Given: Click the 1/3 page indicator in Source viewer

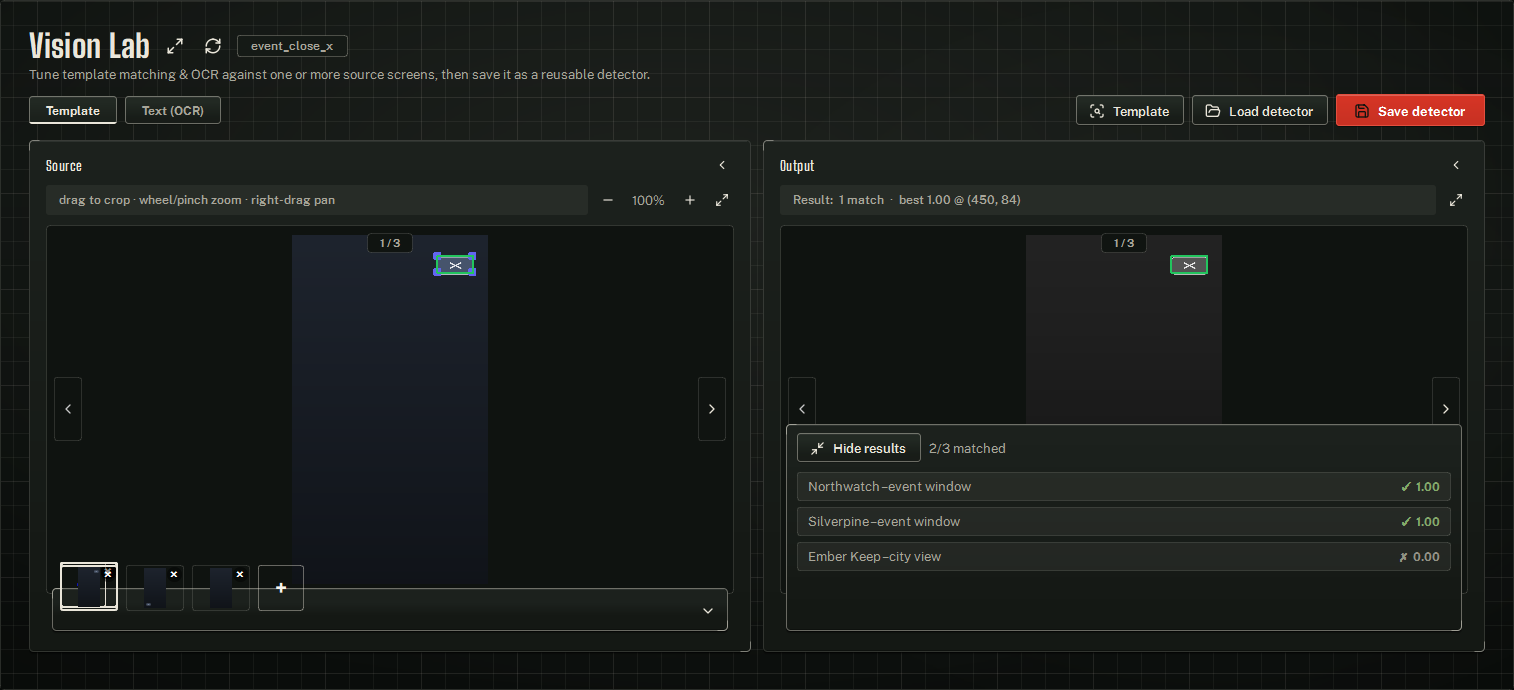Looking at the screenshot, I should [390, 243].
